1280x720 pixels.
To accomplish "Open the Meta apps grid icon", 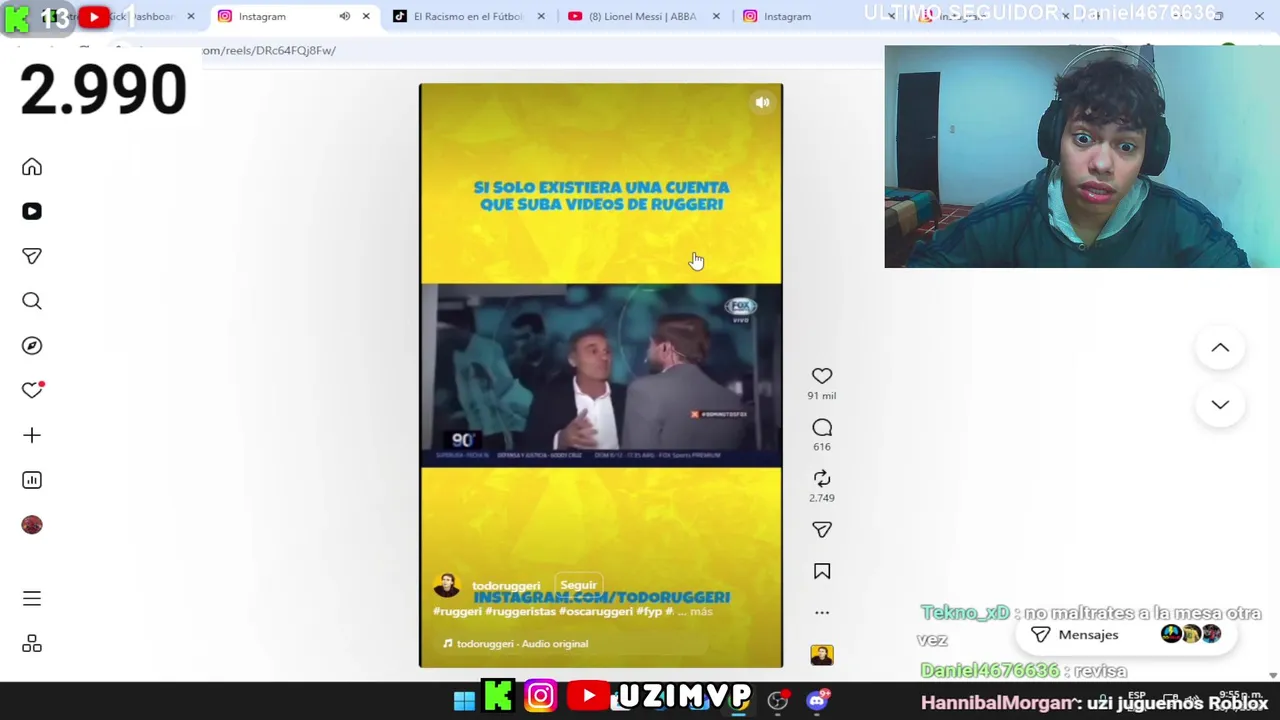I will (x=32, y=643).
